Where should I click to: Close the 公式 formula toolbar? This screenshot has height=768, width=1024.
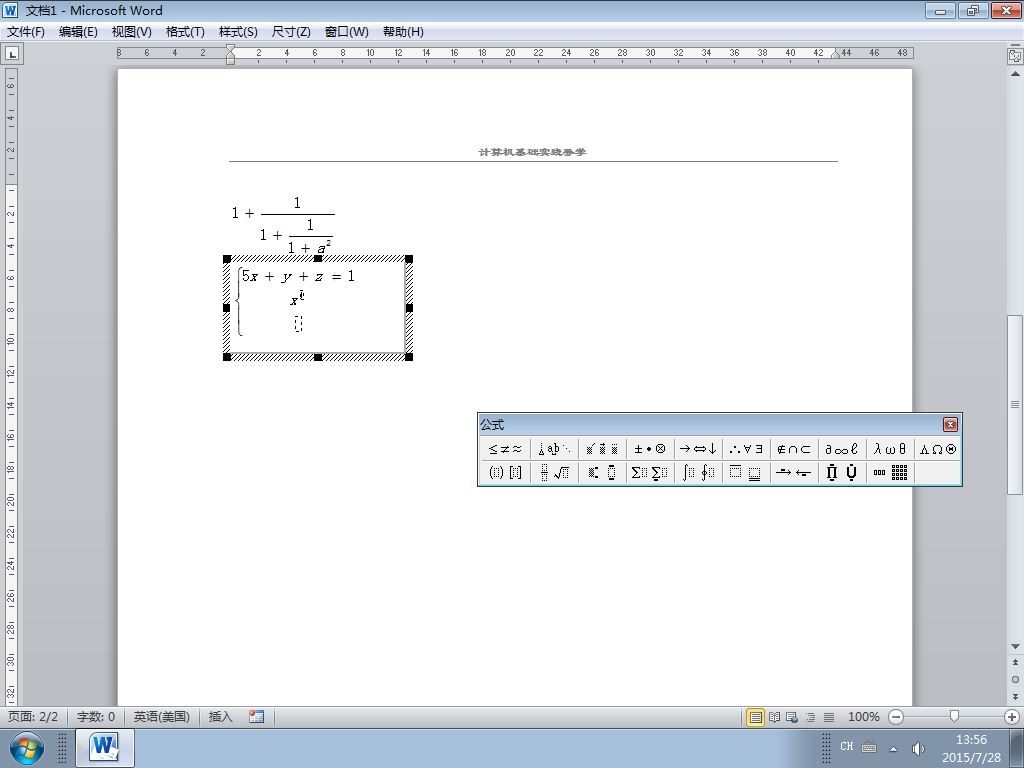pyautogui.click(x=950, y=424)
